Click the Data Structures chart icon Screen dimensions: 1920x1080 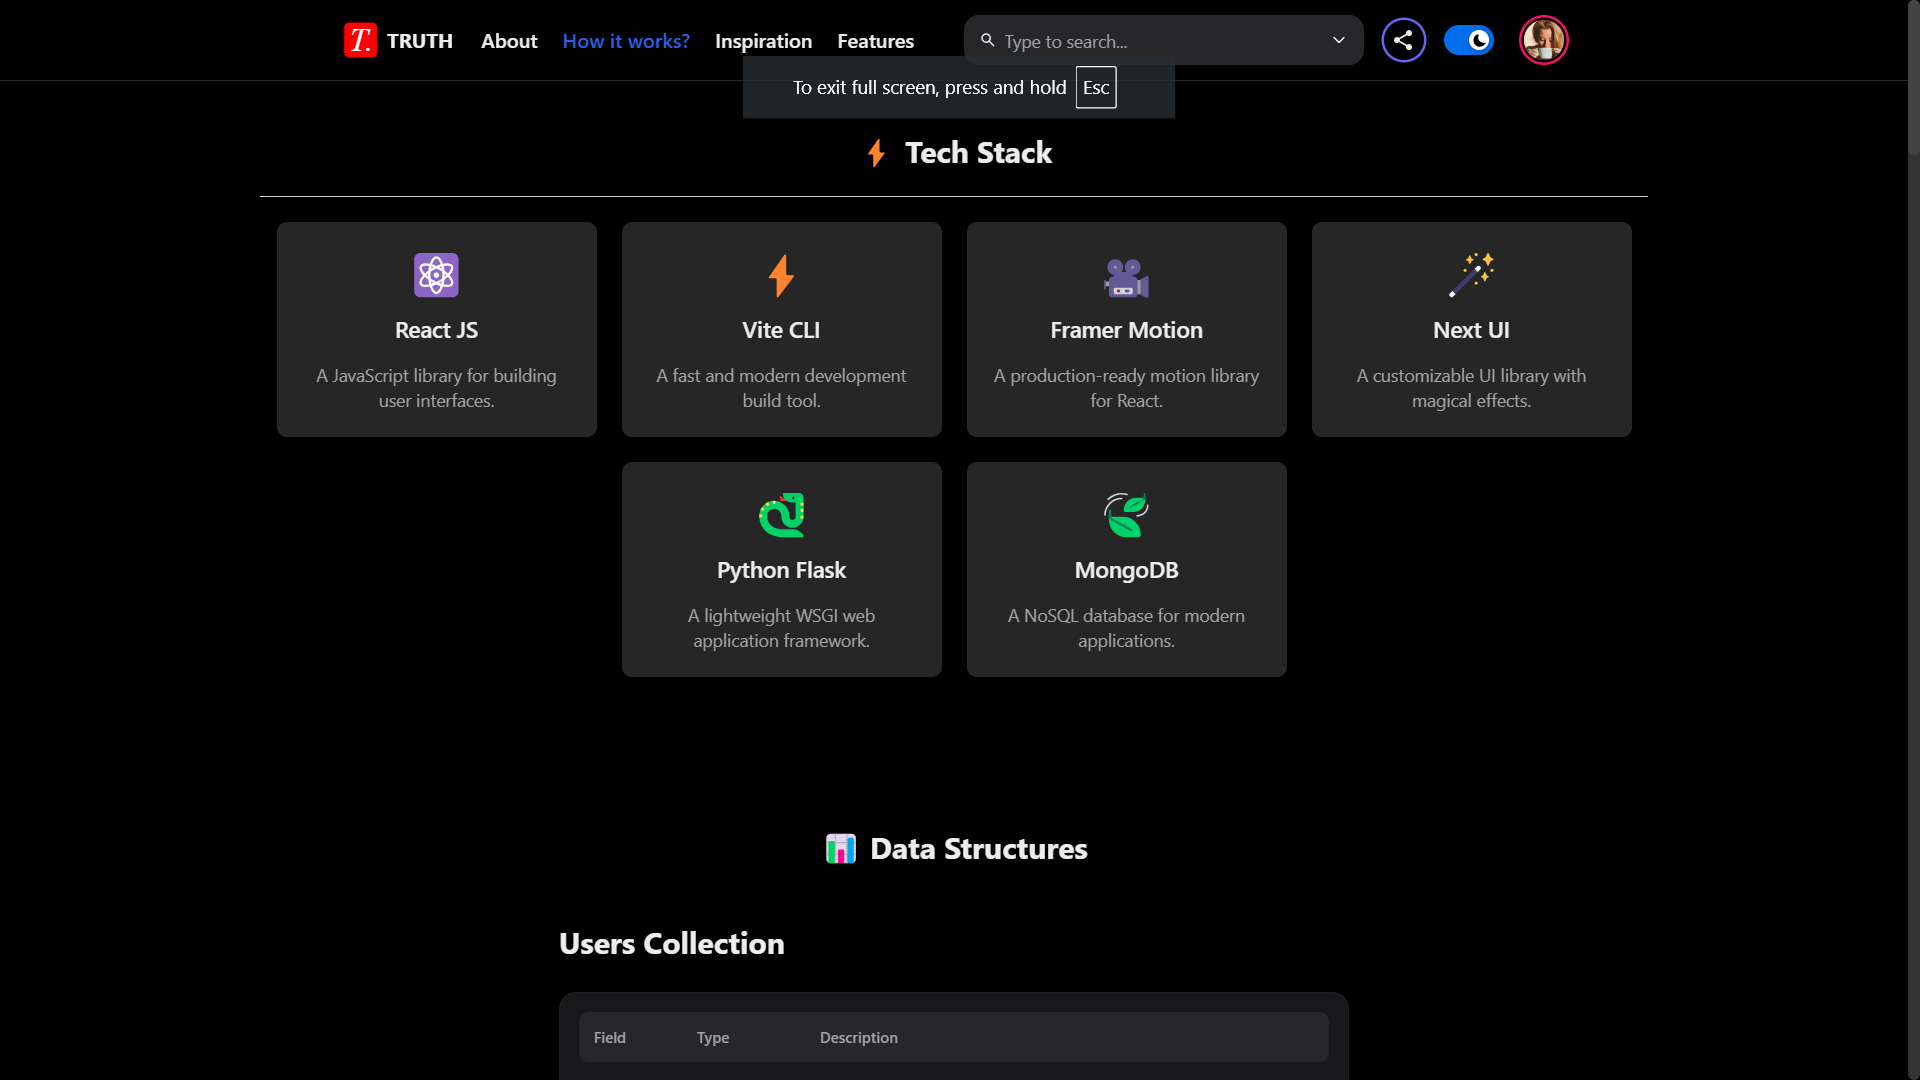(840, 849)
